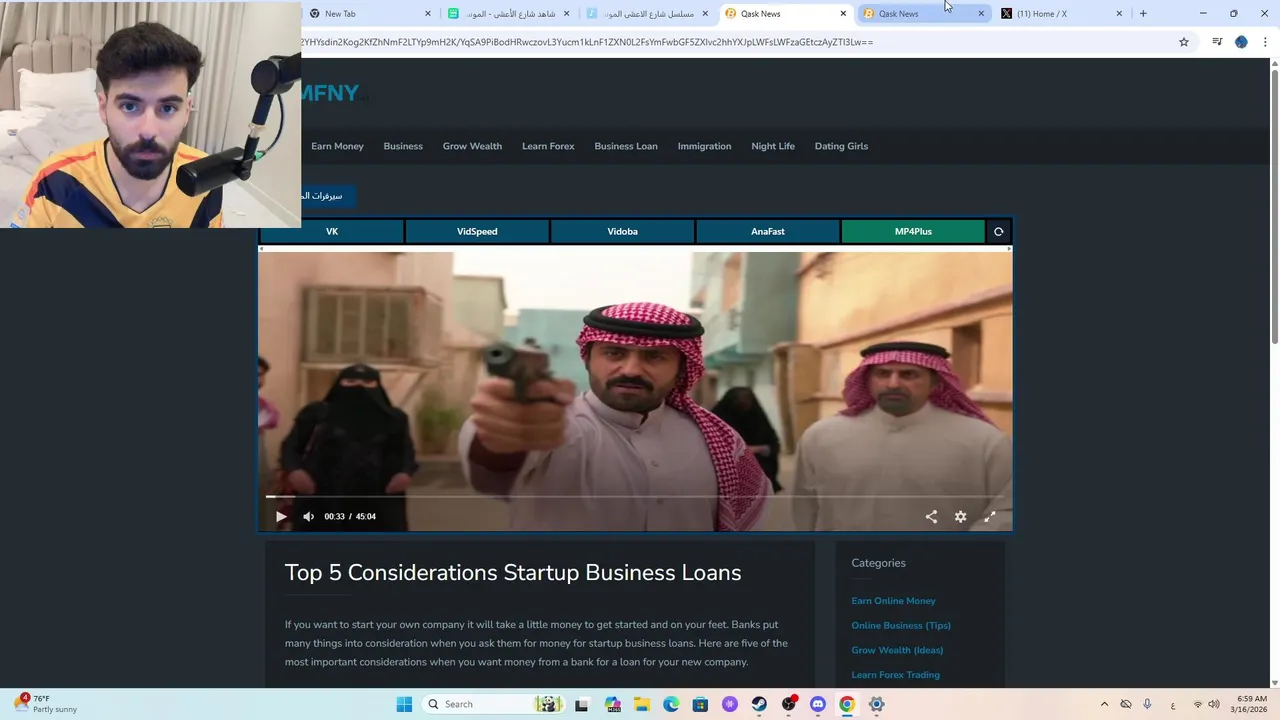Open the purple audio app on taskbar

[730, 704]
